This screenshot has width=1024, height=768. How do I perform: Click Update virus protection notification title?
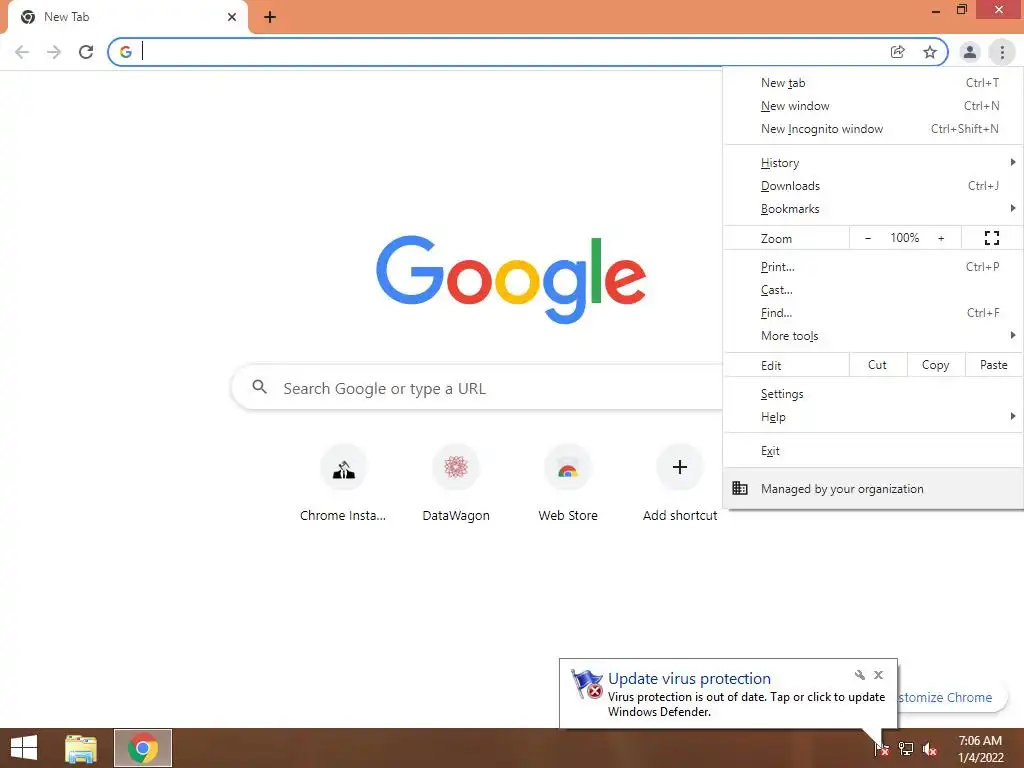[689, 679]
